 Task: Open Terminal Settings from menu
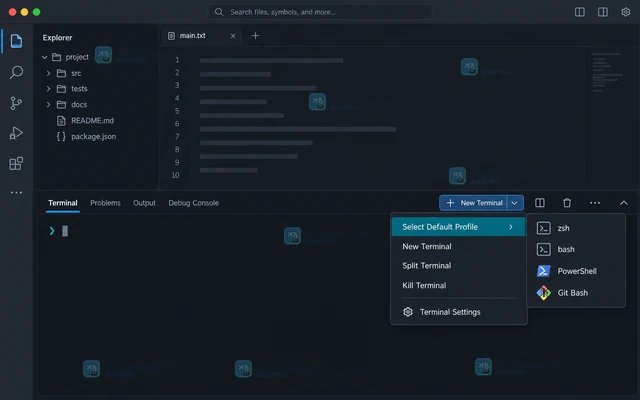tap(458, 312)
